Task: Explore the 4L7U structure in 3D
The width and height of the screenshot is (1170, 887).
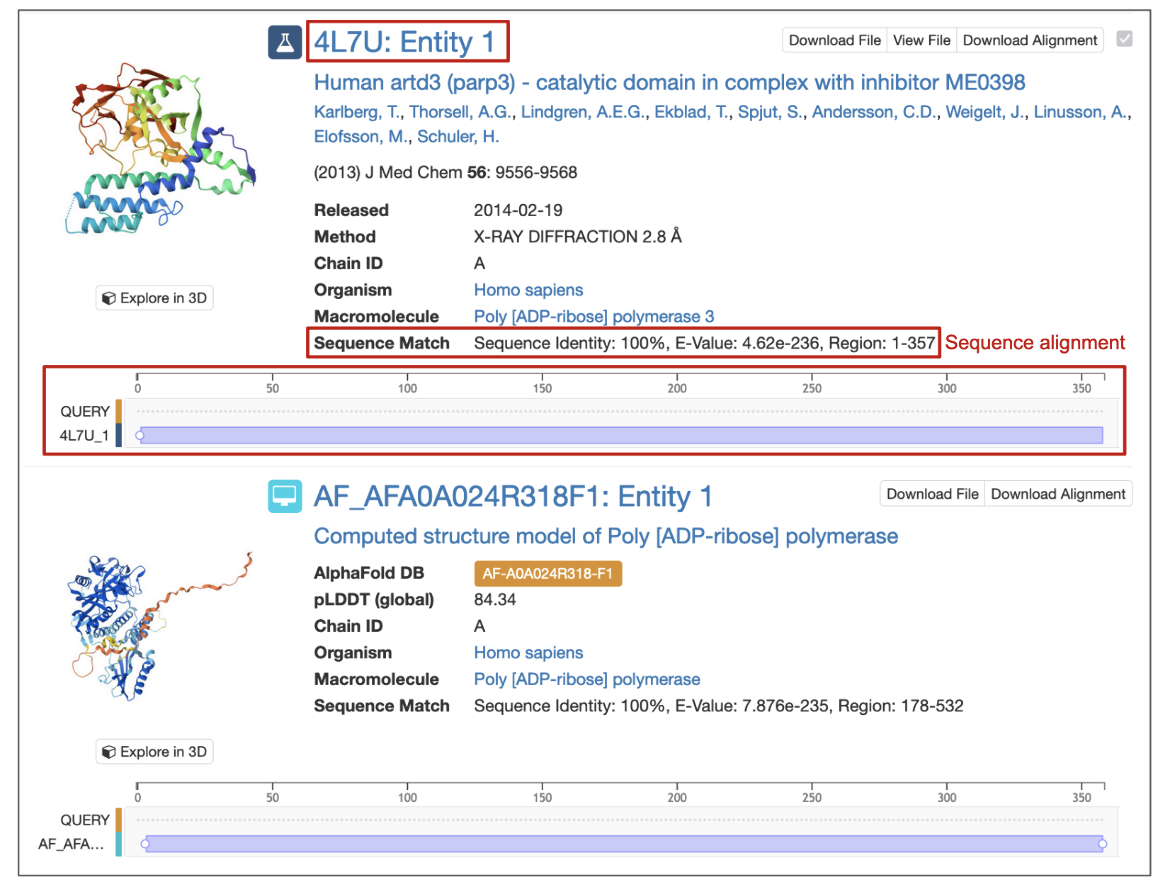Action: (x=155, y=298)
